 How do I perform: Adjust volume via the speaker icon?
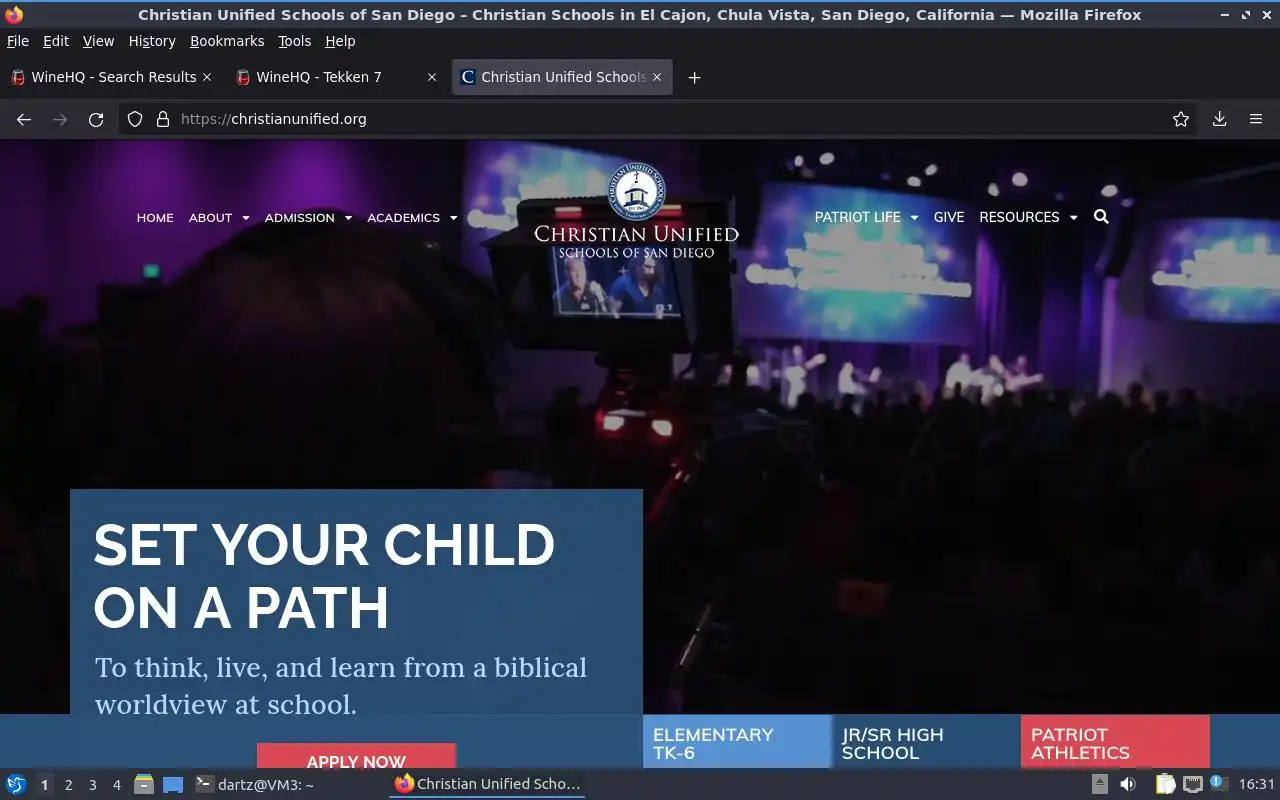pos(1128,784)
